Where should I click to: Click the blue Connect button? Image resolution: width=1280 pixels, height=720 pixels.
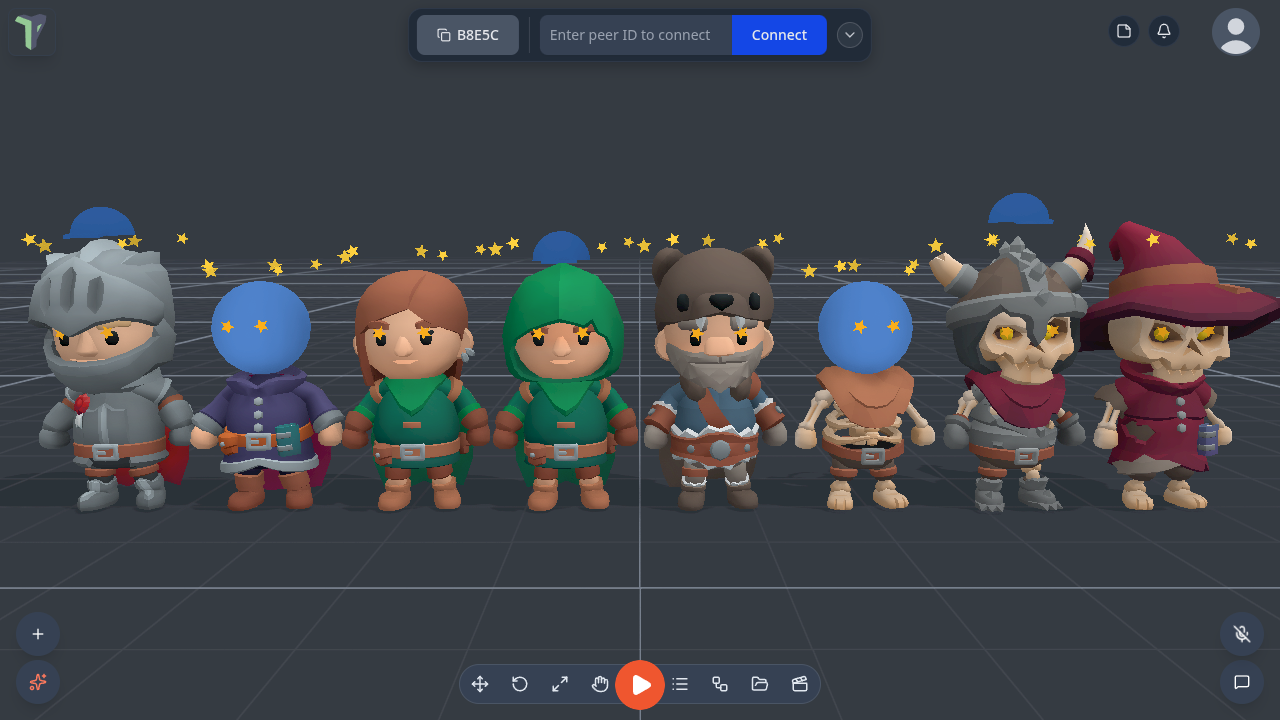(779, 35)
